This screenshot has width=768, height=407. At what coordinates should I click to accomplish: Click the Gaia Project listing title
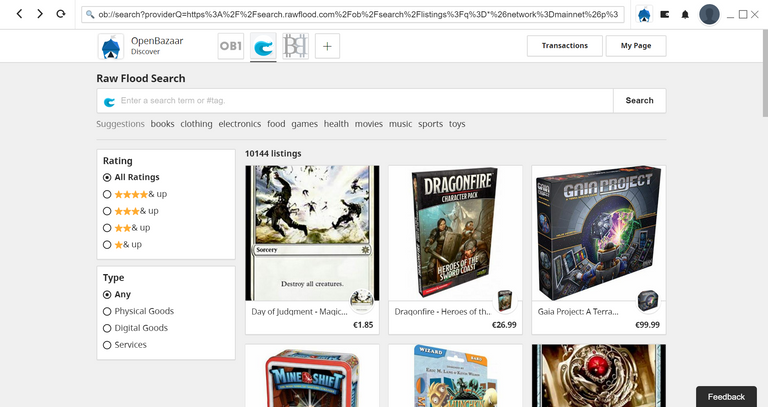point(578,311)
